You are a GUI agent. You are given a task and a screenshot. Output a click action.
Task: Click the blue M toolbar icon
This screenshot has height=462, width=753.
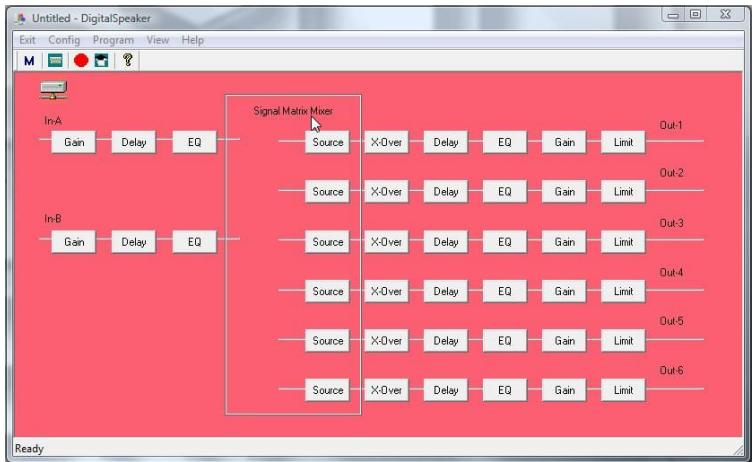pyautogui.click(x=29, y=61)
